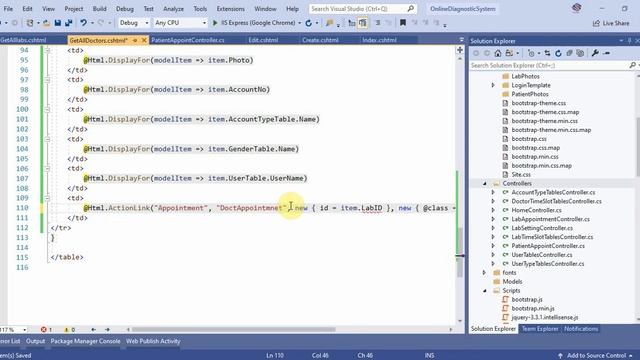Open the Analyze menu
This screenshot has height=360, width=640.
point(173,9)
